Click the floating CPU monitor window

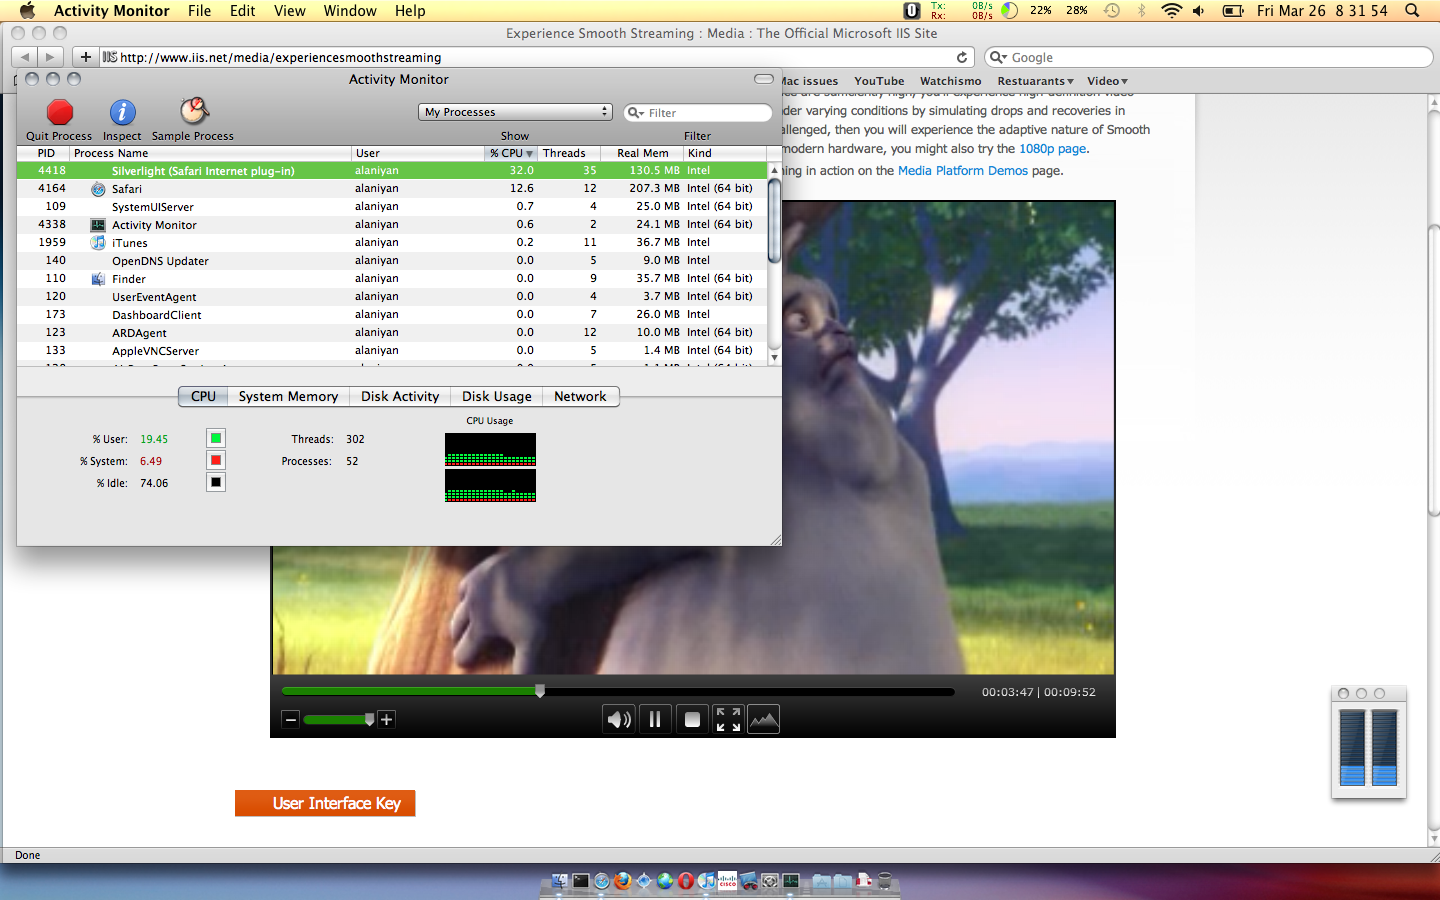point(1369,743)
